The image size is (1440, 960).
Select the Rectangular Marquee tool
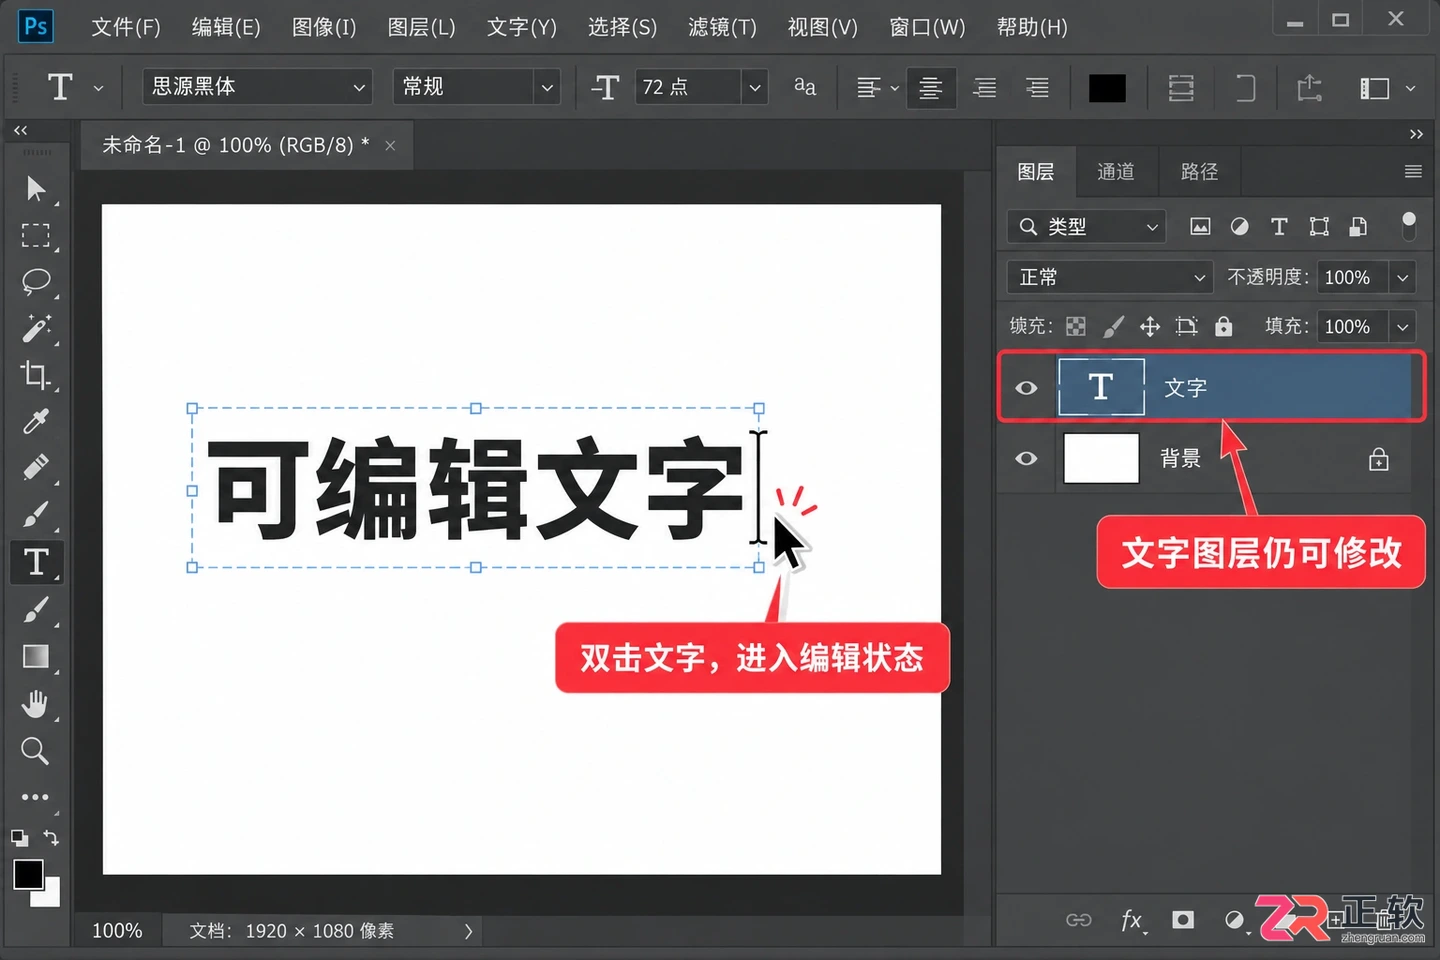[x=36, y=235]
